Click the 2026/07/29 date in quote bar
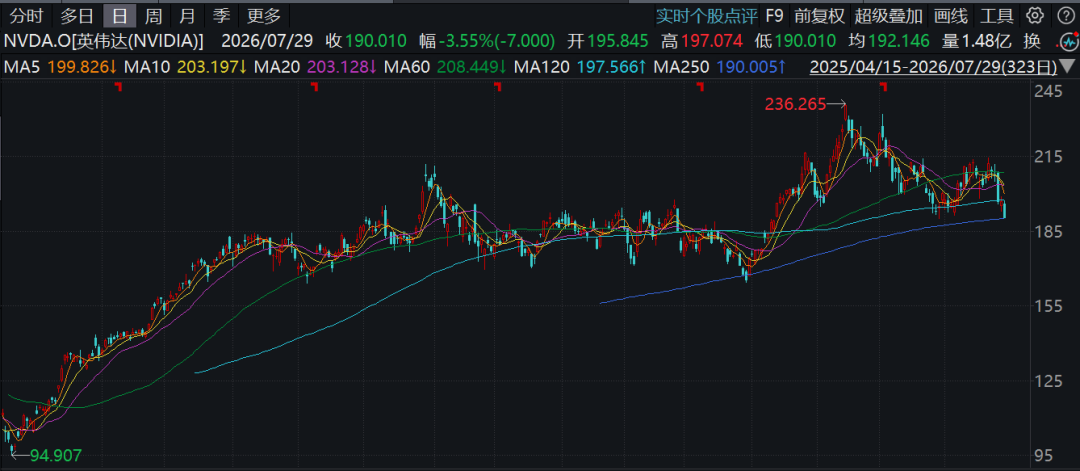1080x471 pixels. [267, 41]
